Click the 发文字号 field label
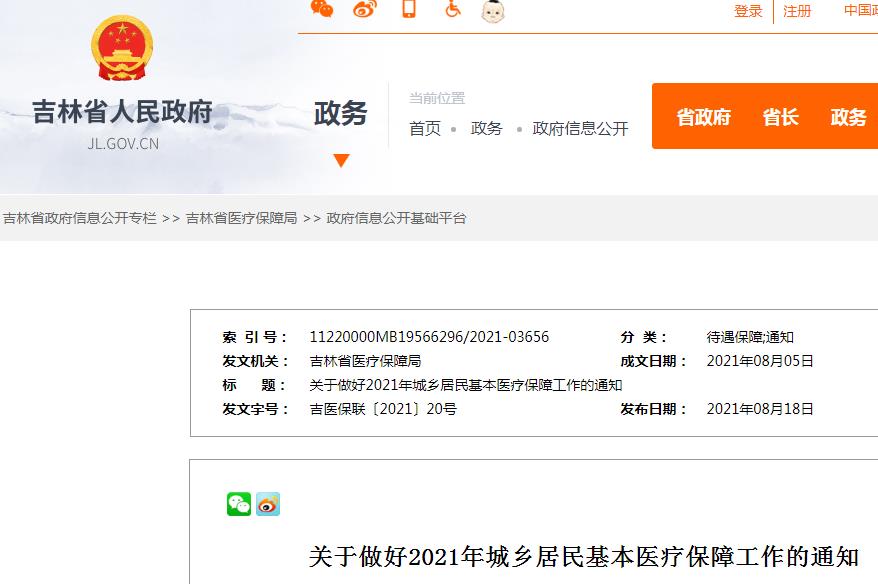Viewport: 878px width, 584px height. coord(255,409)
